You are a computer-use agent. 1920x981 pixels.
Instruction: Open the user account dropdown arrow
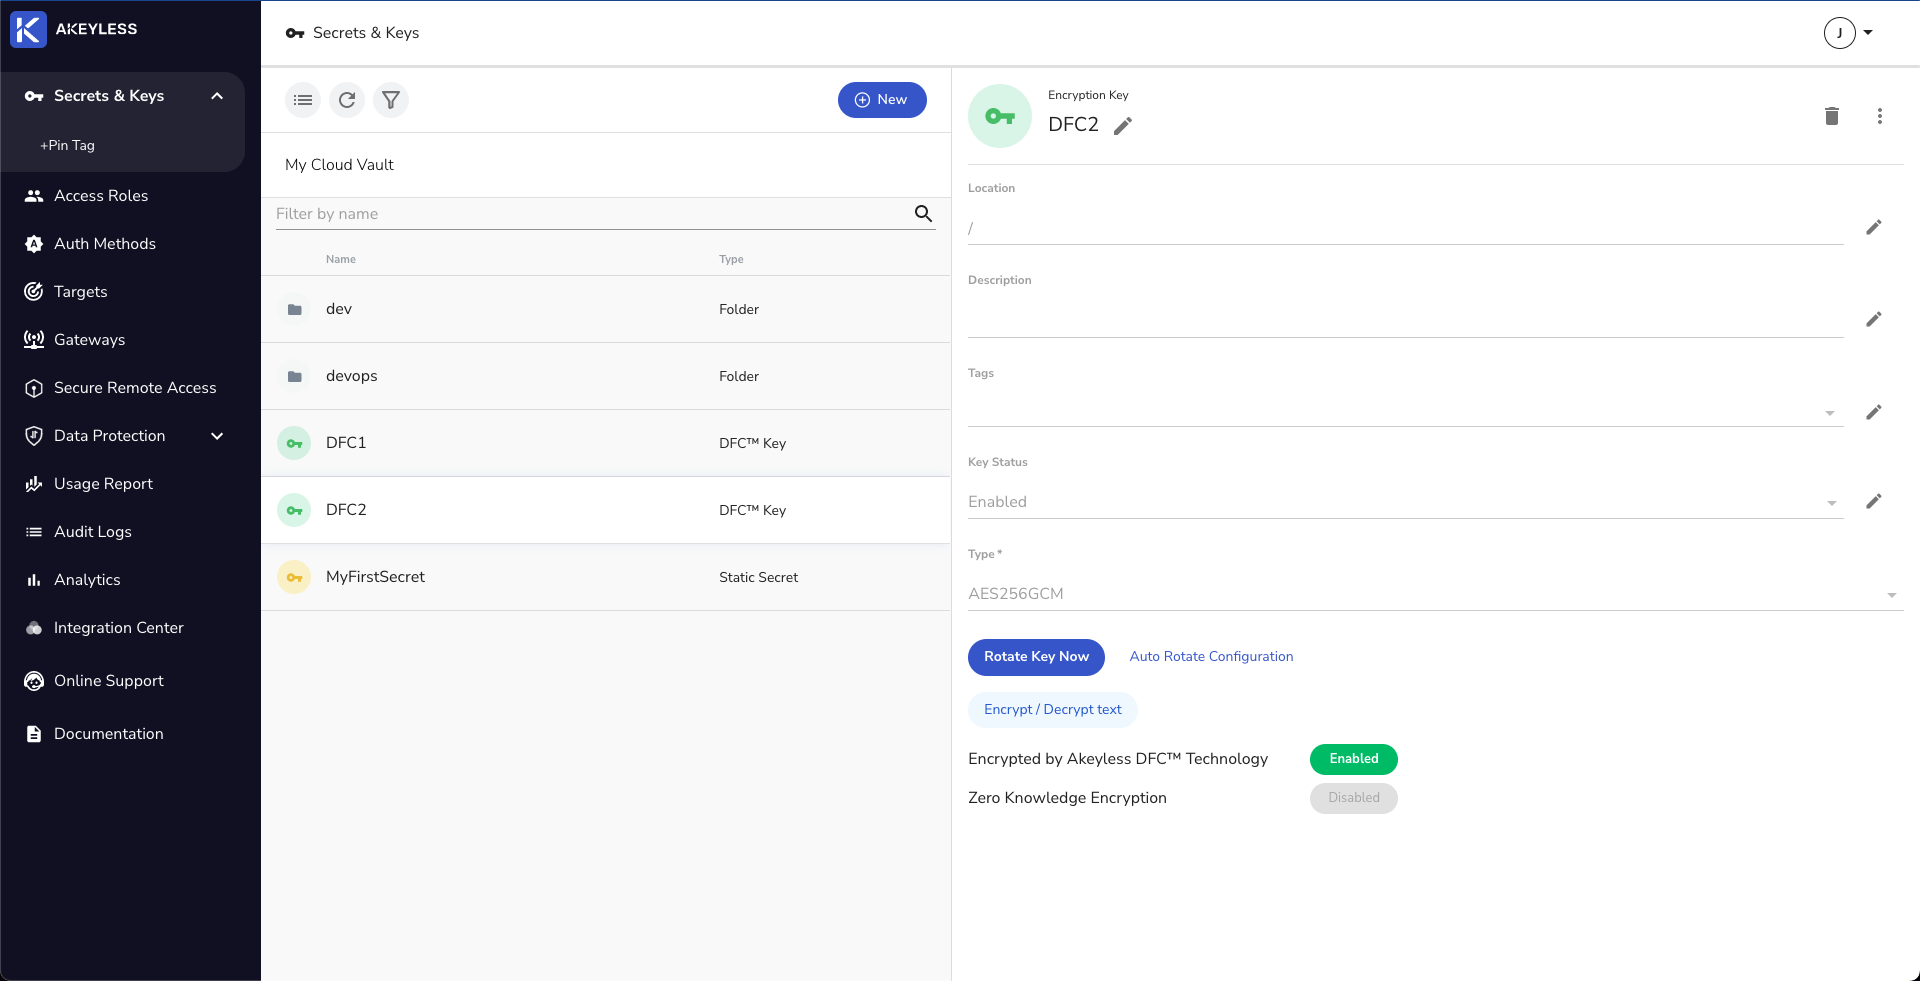pos(1868,32)
